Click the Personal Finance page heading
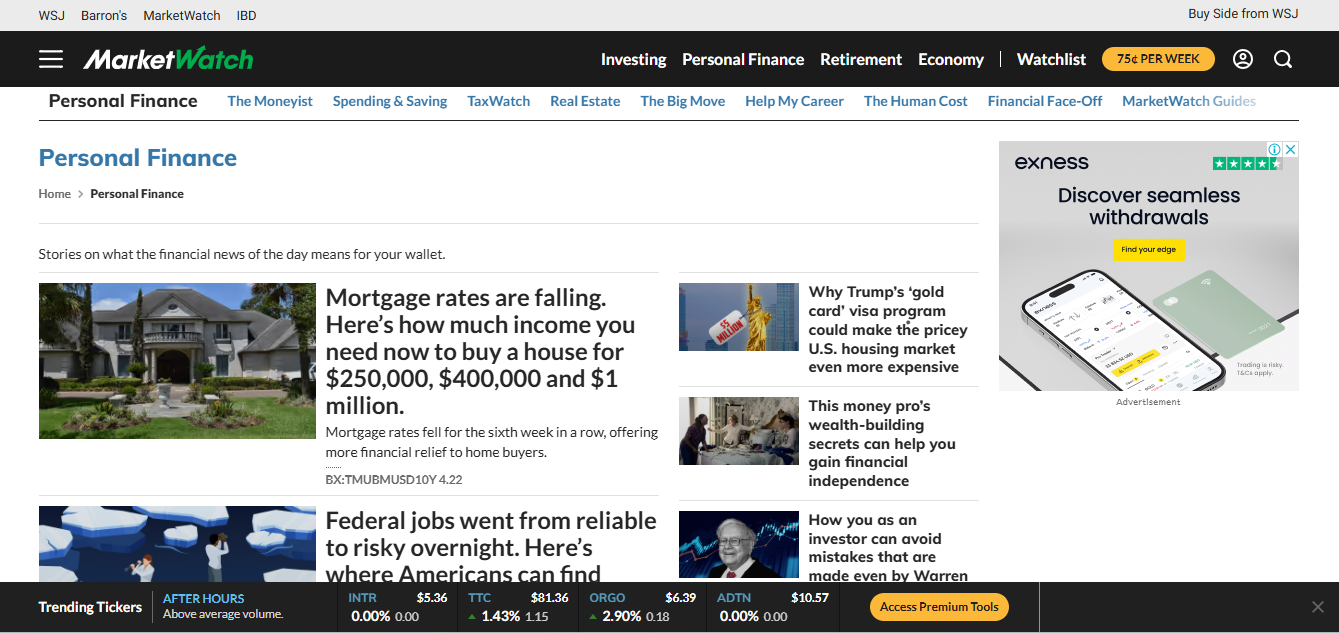This screenshot has width=1339, height=633. [x=138, y=158]
